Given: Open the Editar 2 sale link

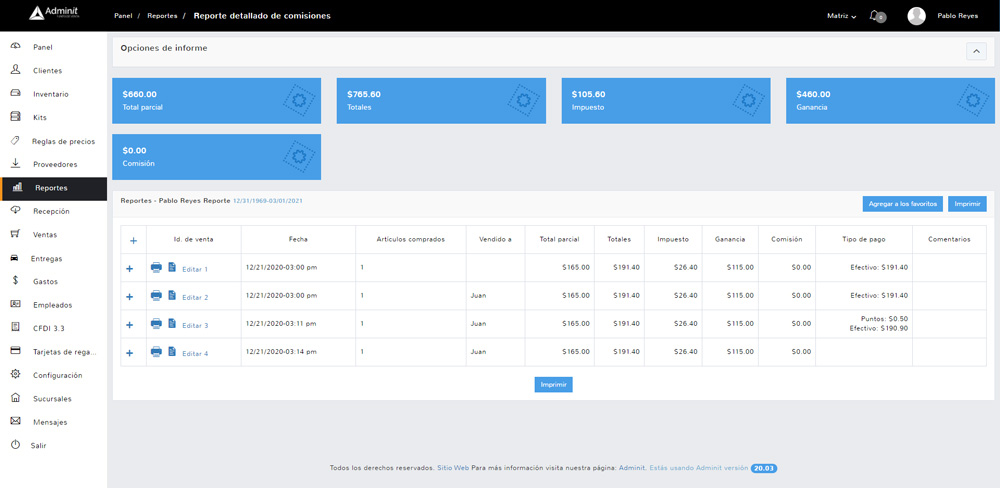Looking at the screenshot, I should pyautogui.click(x=195, y=297).
